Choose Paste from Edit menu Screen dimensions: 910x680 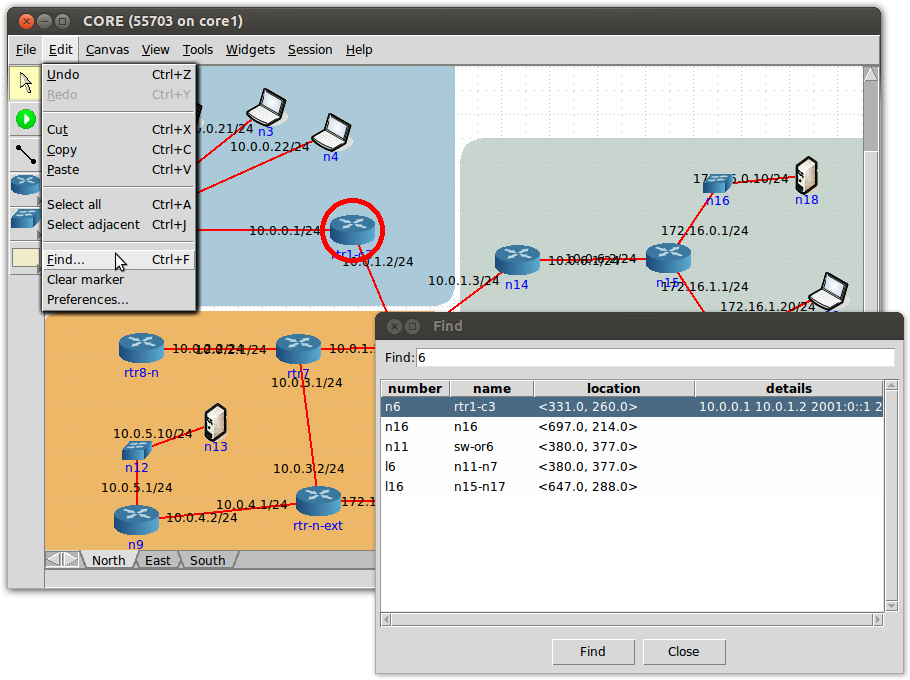119,170
